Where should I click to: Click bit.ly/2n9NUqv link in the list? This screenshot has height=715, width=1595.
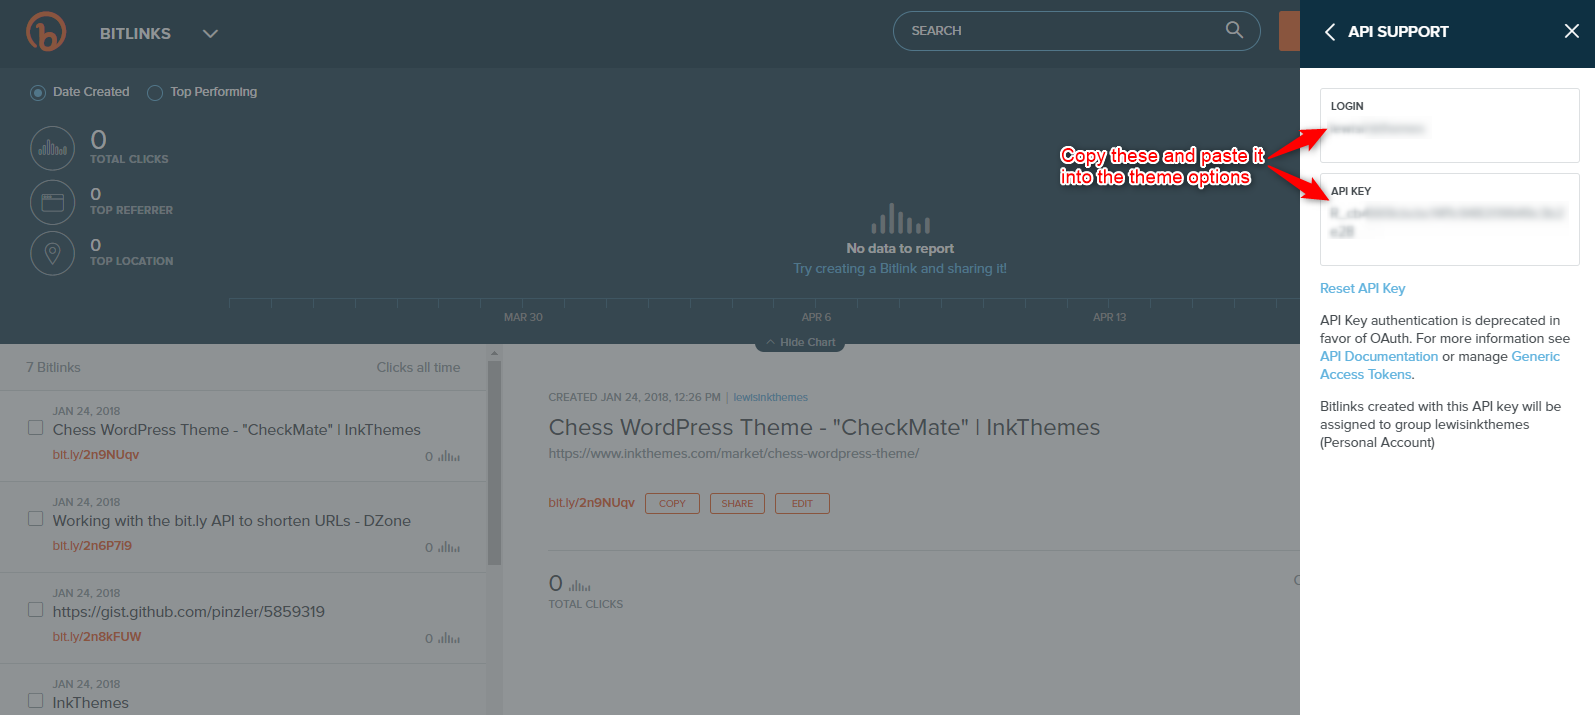[x=96, y=455]
